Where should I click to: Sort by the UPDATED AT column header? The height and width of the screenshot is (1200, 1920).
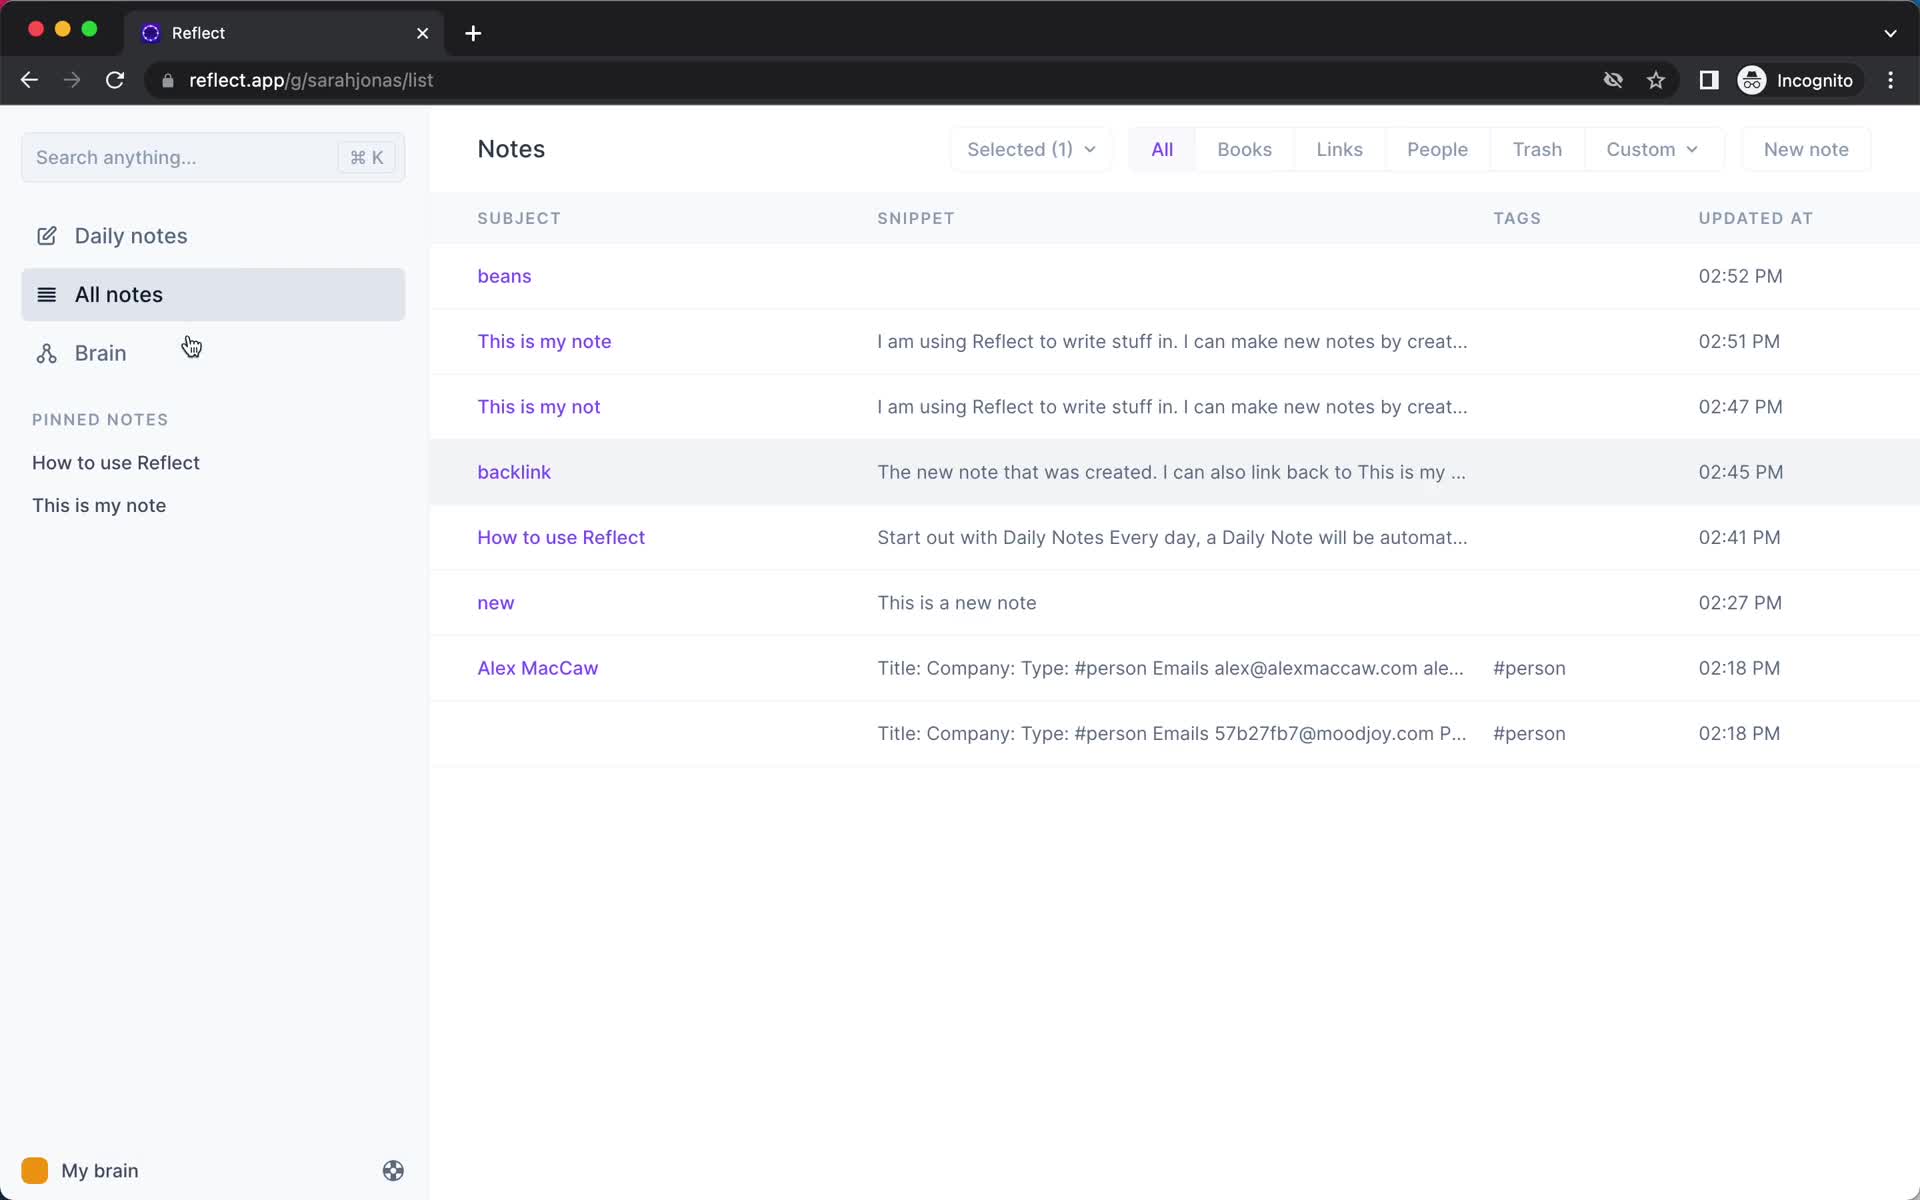pyautogui.click(x=1755, y=218)
